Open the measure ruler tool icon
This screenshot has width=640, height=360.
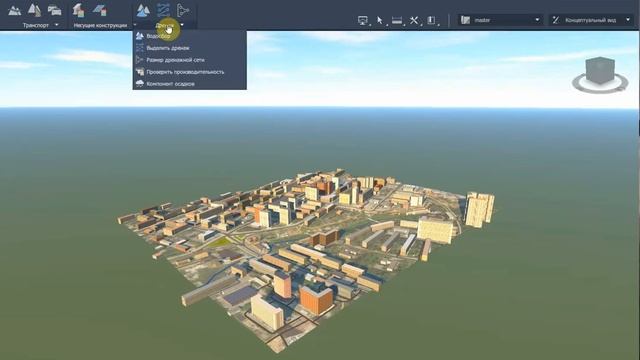point(397,20)
